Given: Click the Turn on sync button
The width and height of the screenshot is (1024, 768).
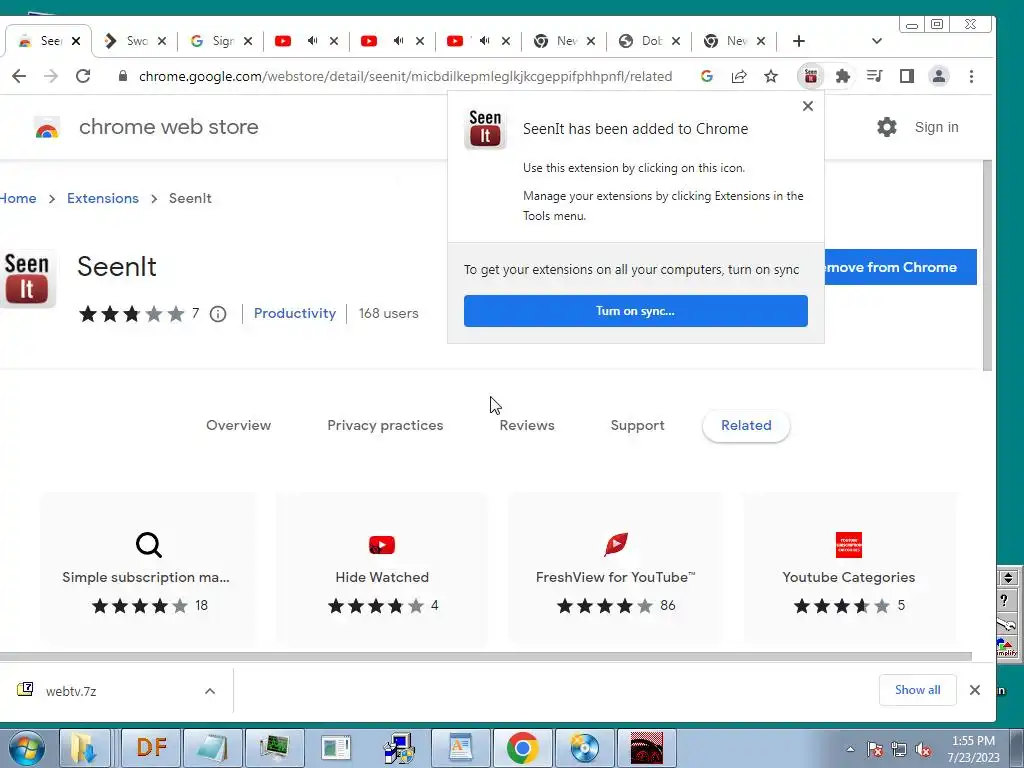Looking at the screenshot, I should tap(635, 311).
